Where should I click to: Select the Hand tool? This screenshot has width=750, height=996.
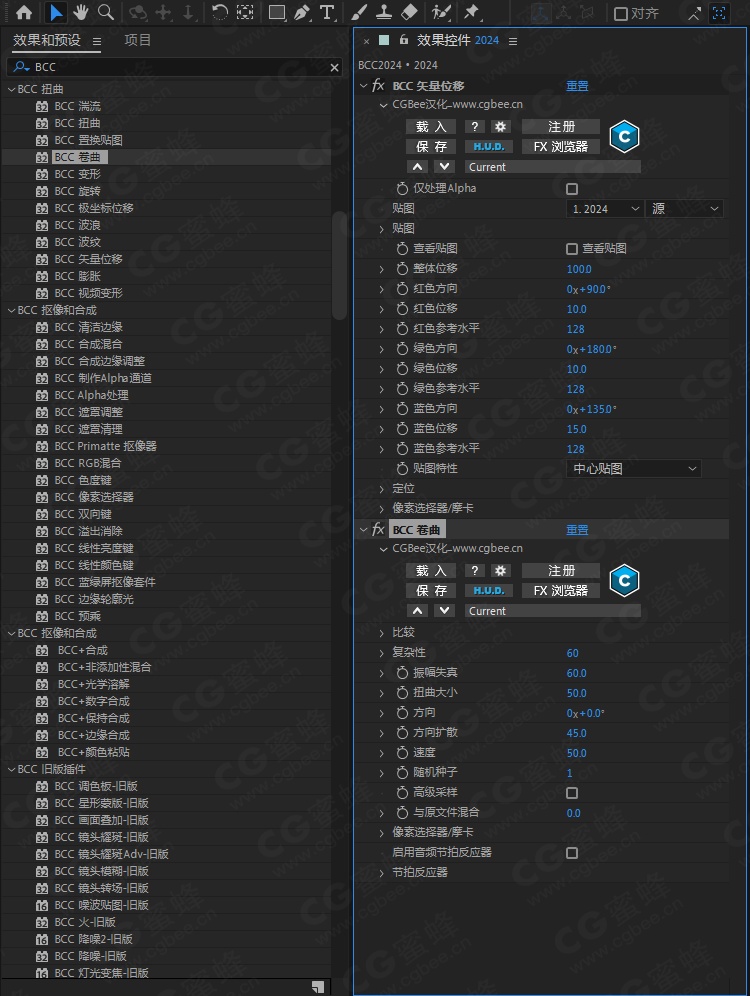point(81,12)
